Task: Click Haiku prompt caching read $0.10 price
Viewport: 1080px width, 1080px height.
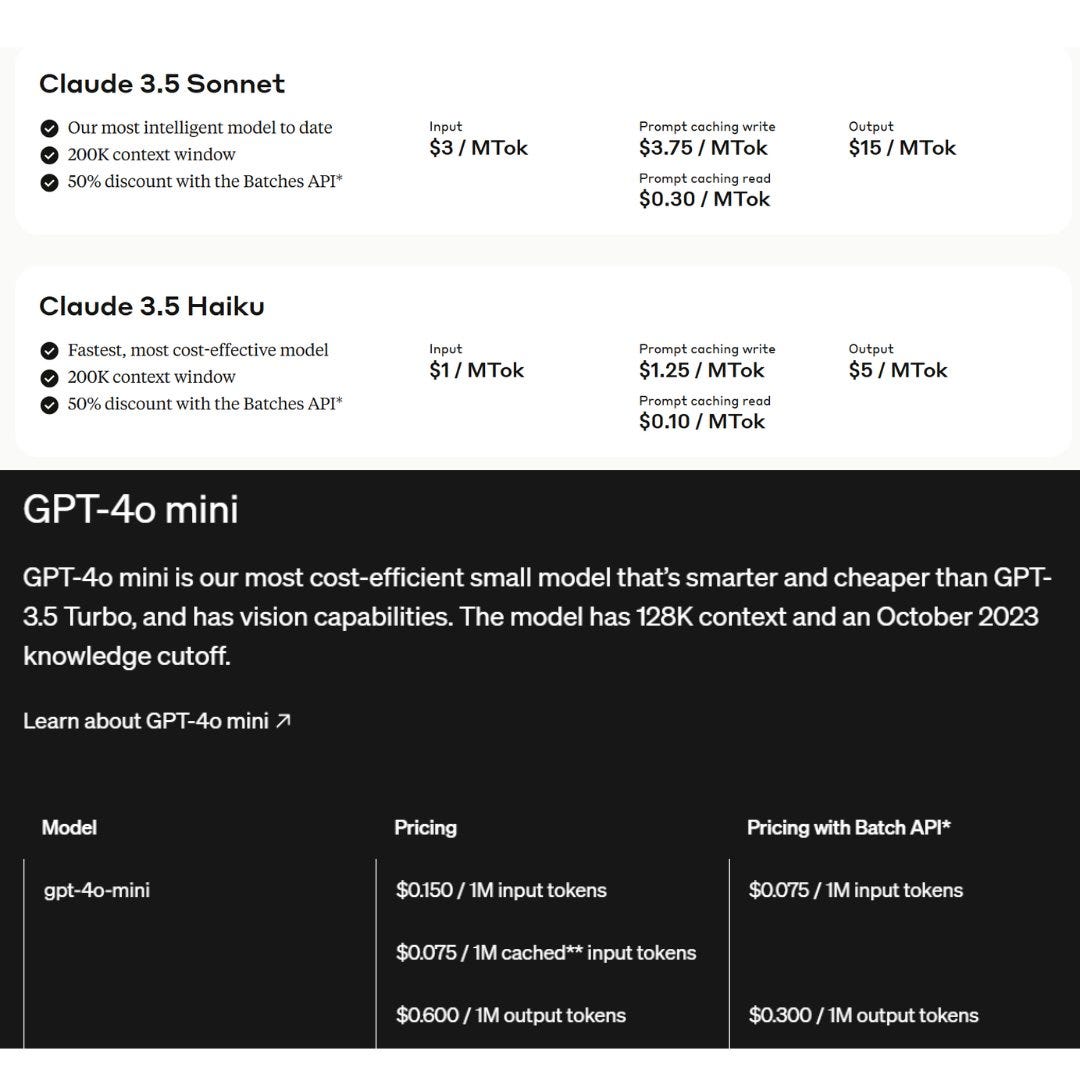Action: pos(701,421)
